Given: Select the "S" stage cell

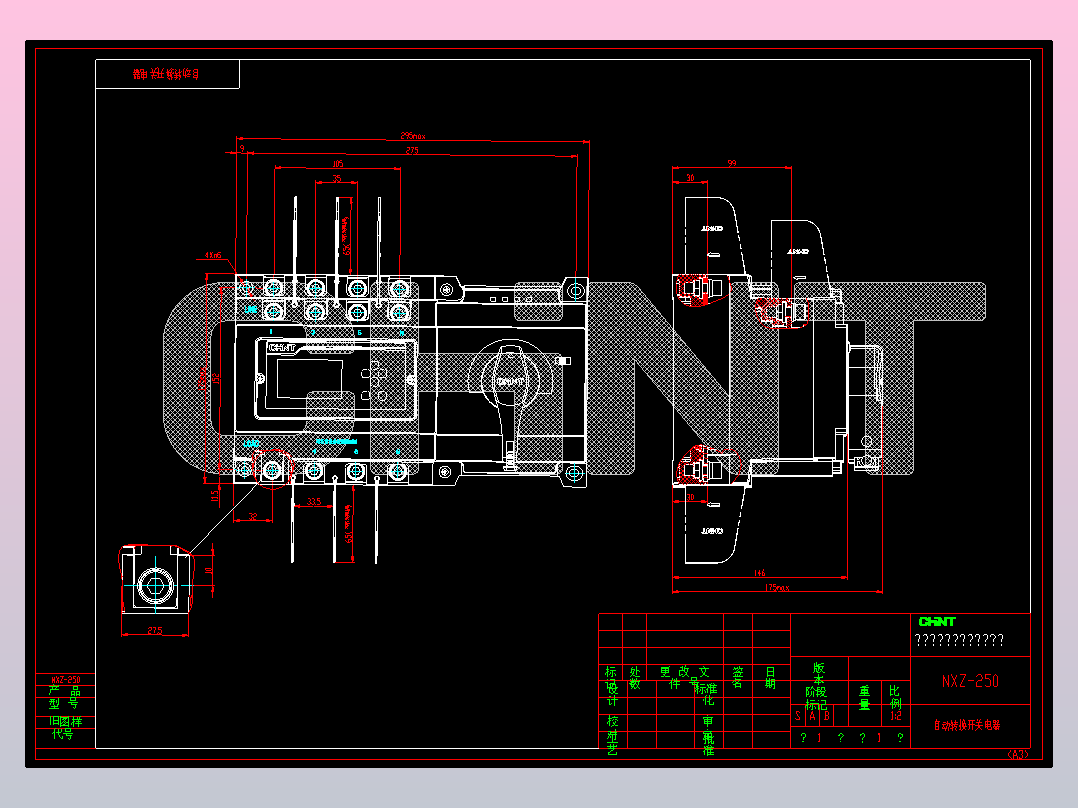Looking at the screenshot, I should pyautogui.click(x=798, y=716).
